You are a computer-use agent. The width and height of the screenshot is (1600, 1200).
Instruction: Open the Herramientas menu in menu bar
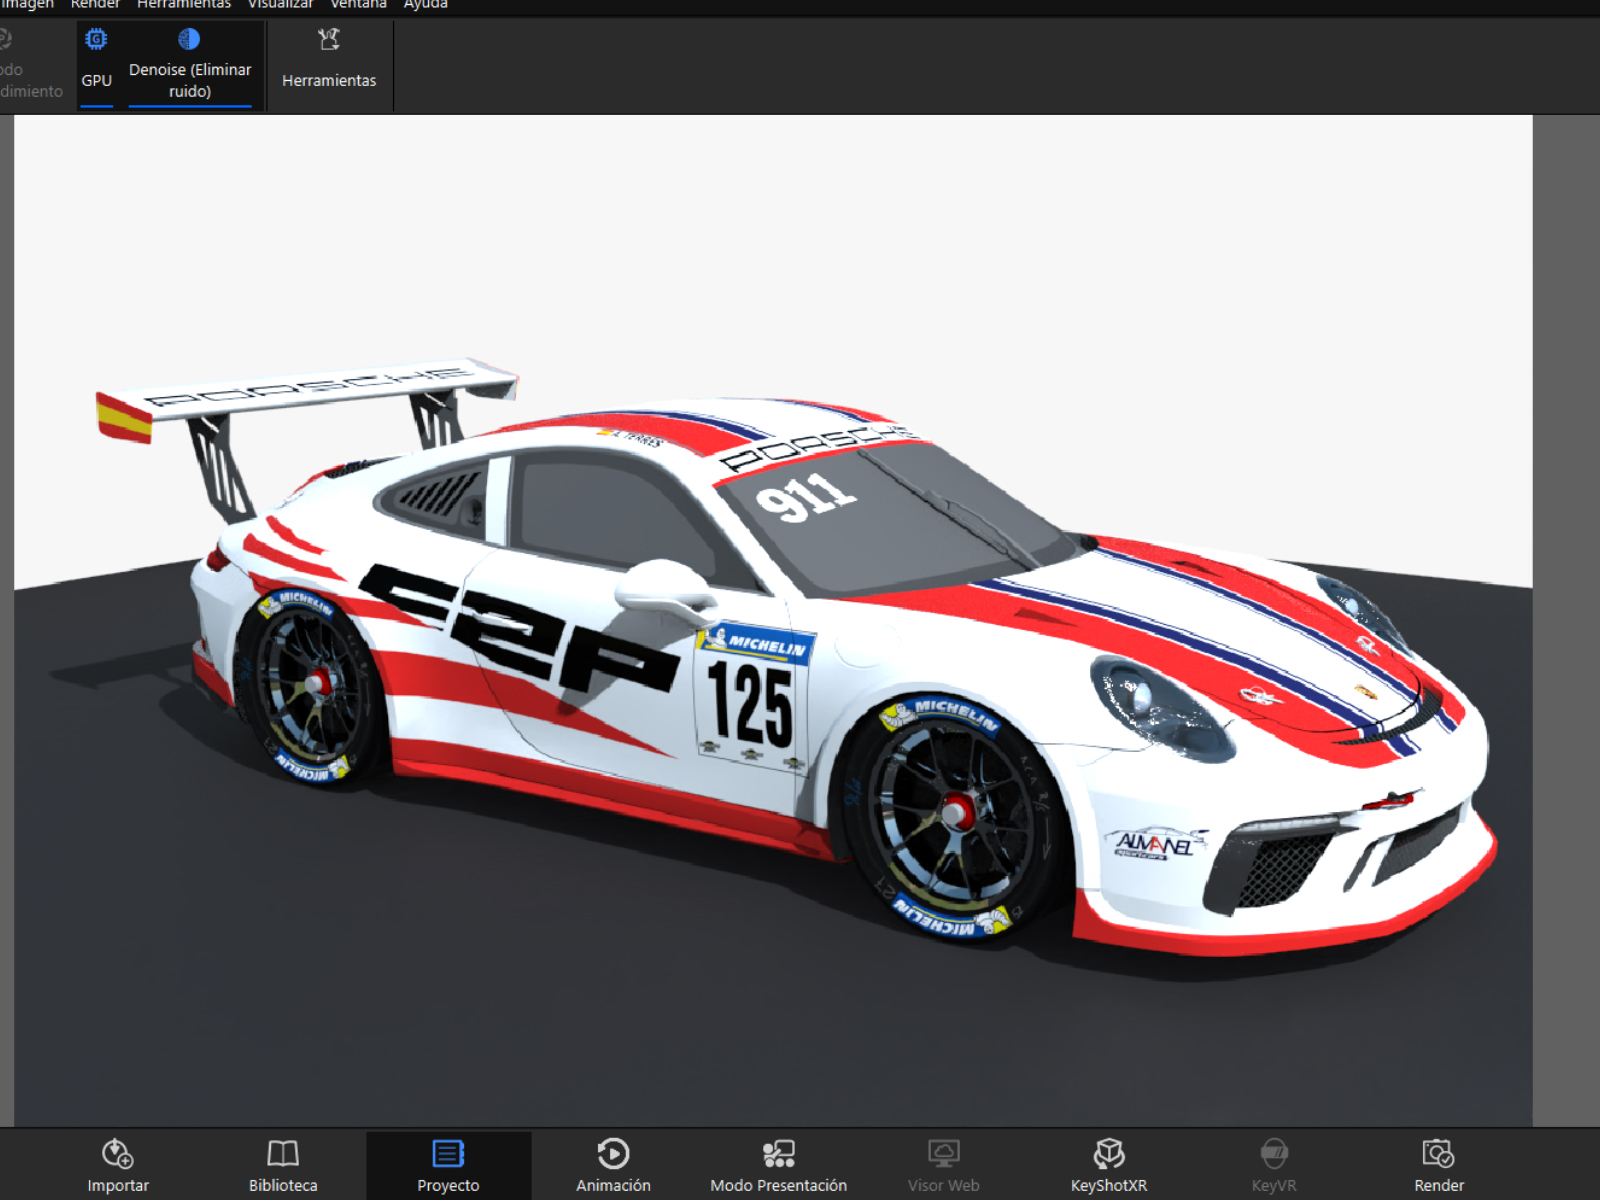pyautogui.click(x=184, y=5)
